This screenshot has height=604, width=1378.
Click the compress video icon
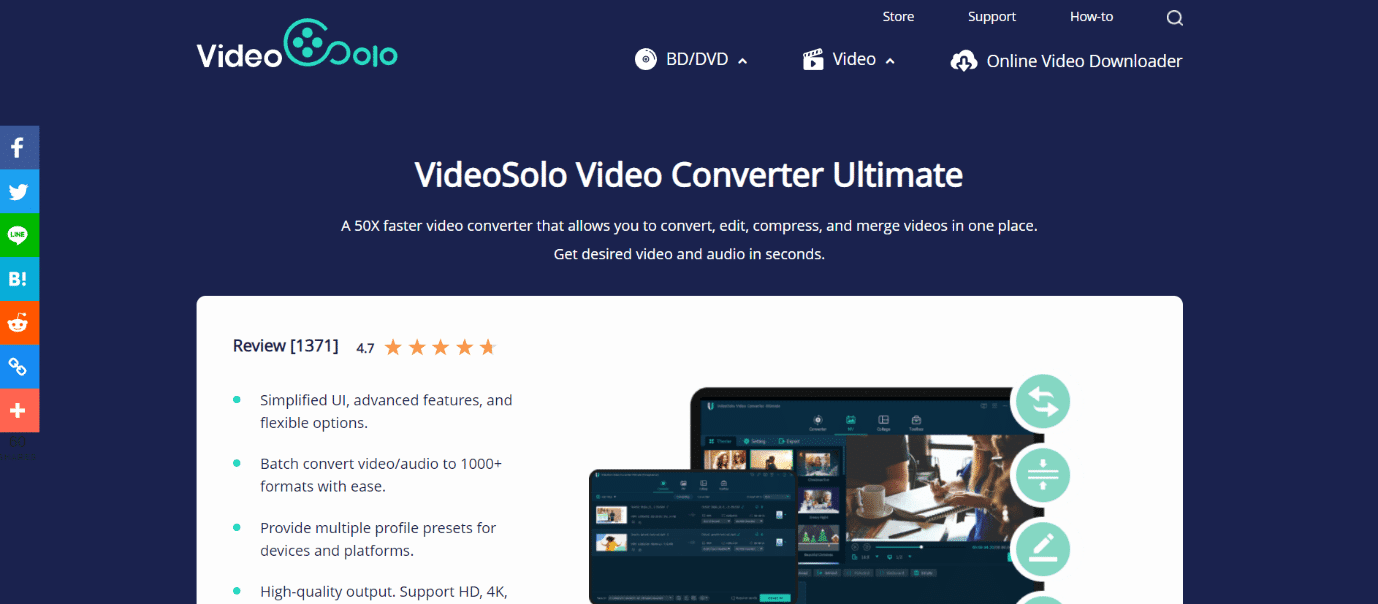point(1042,475)
